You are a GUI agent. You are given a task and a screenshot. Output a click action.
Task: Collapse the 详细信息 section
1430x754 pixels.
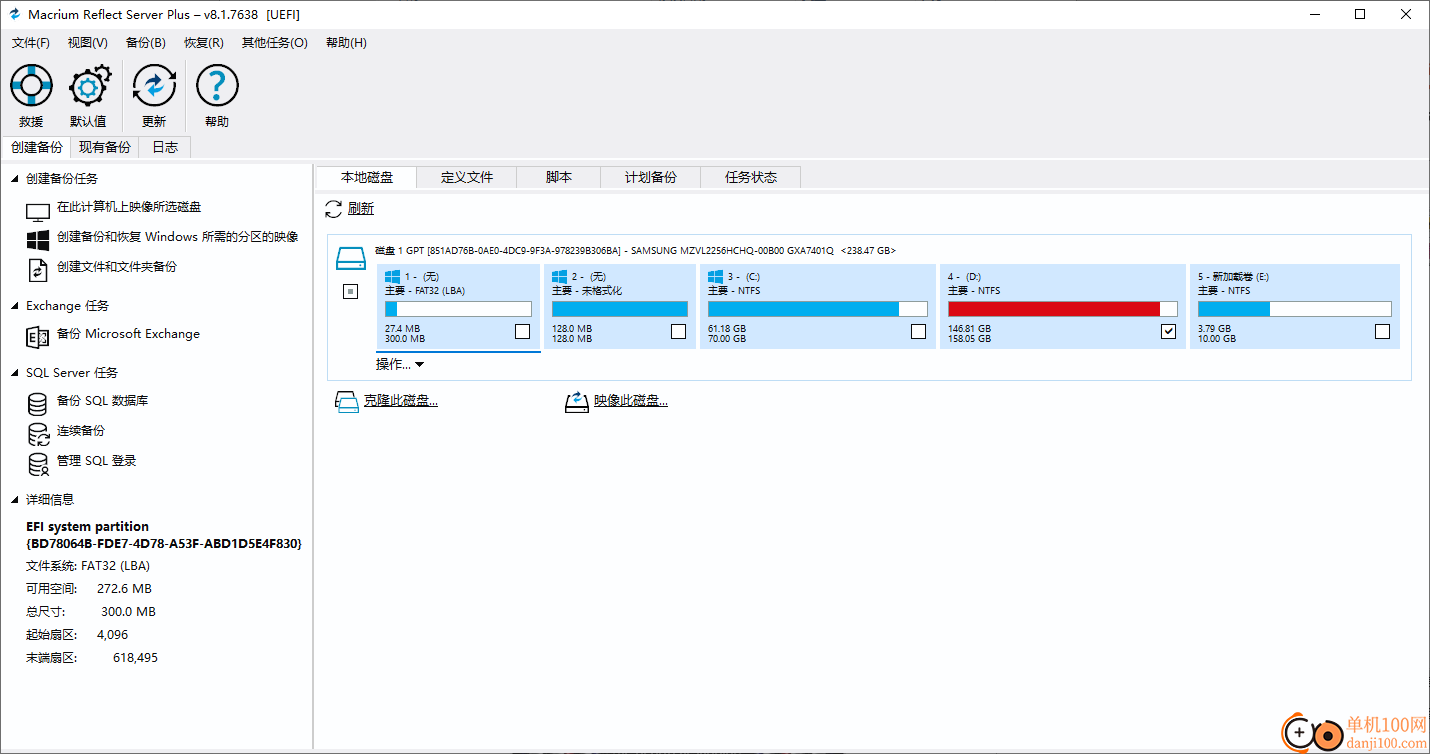tap(15, 500)
